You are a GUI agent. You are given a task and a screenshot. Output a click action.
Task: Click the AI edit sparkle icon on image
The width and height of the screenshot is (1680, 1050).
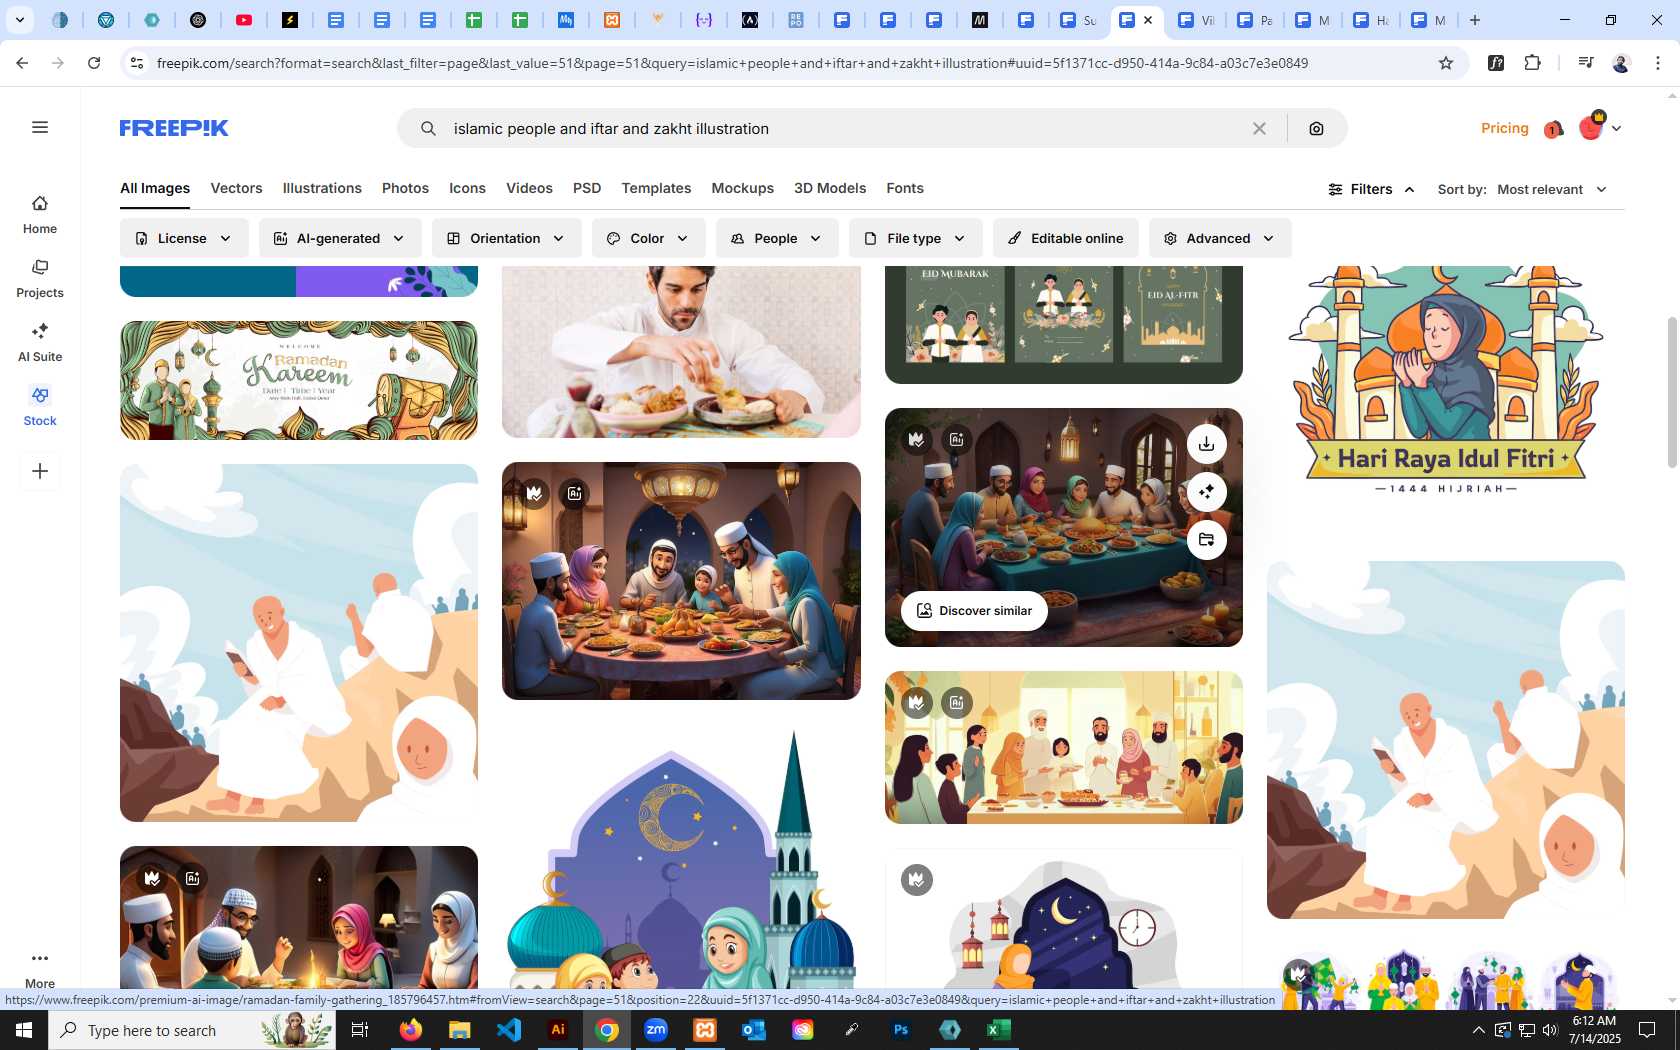coord(1207,492)
